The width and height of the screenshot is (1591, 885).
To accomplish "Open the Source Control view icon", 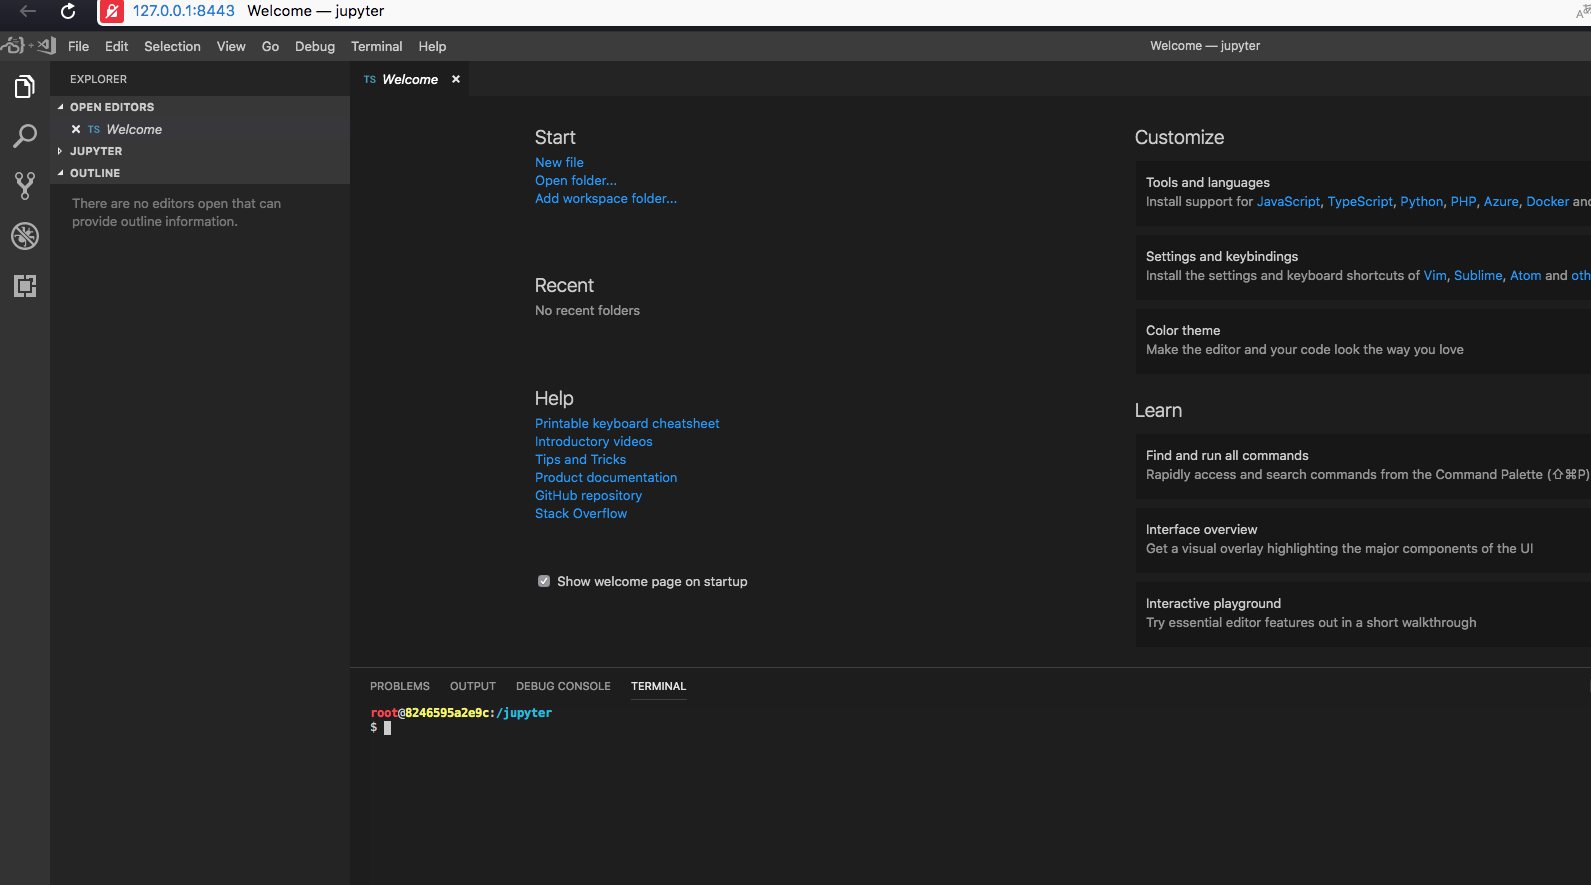I will pyautogui.click(x=25, y=186).
